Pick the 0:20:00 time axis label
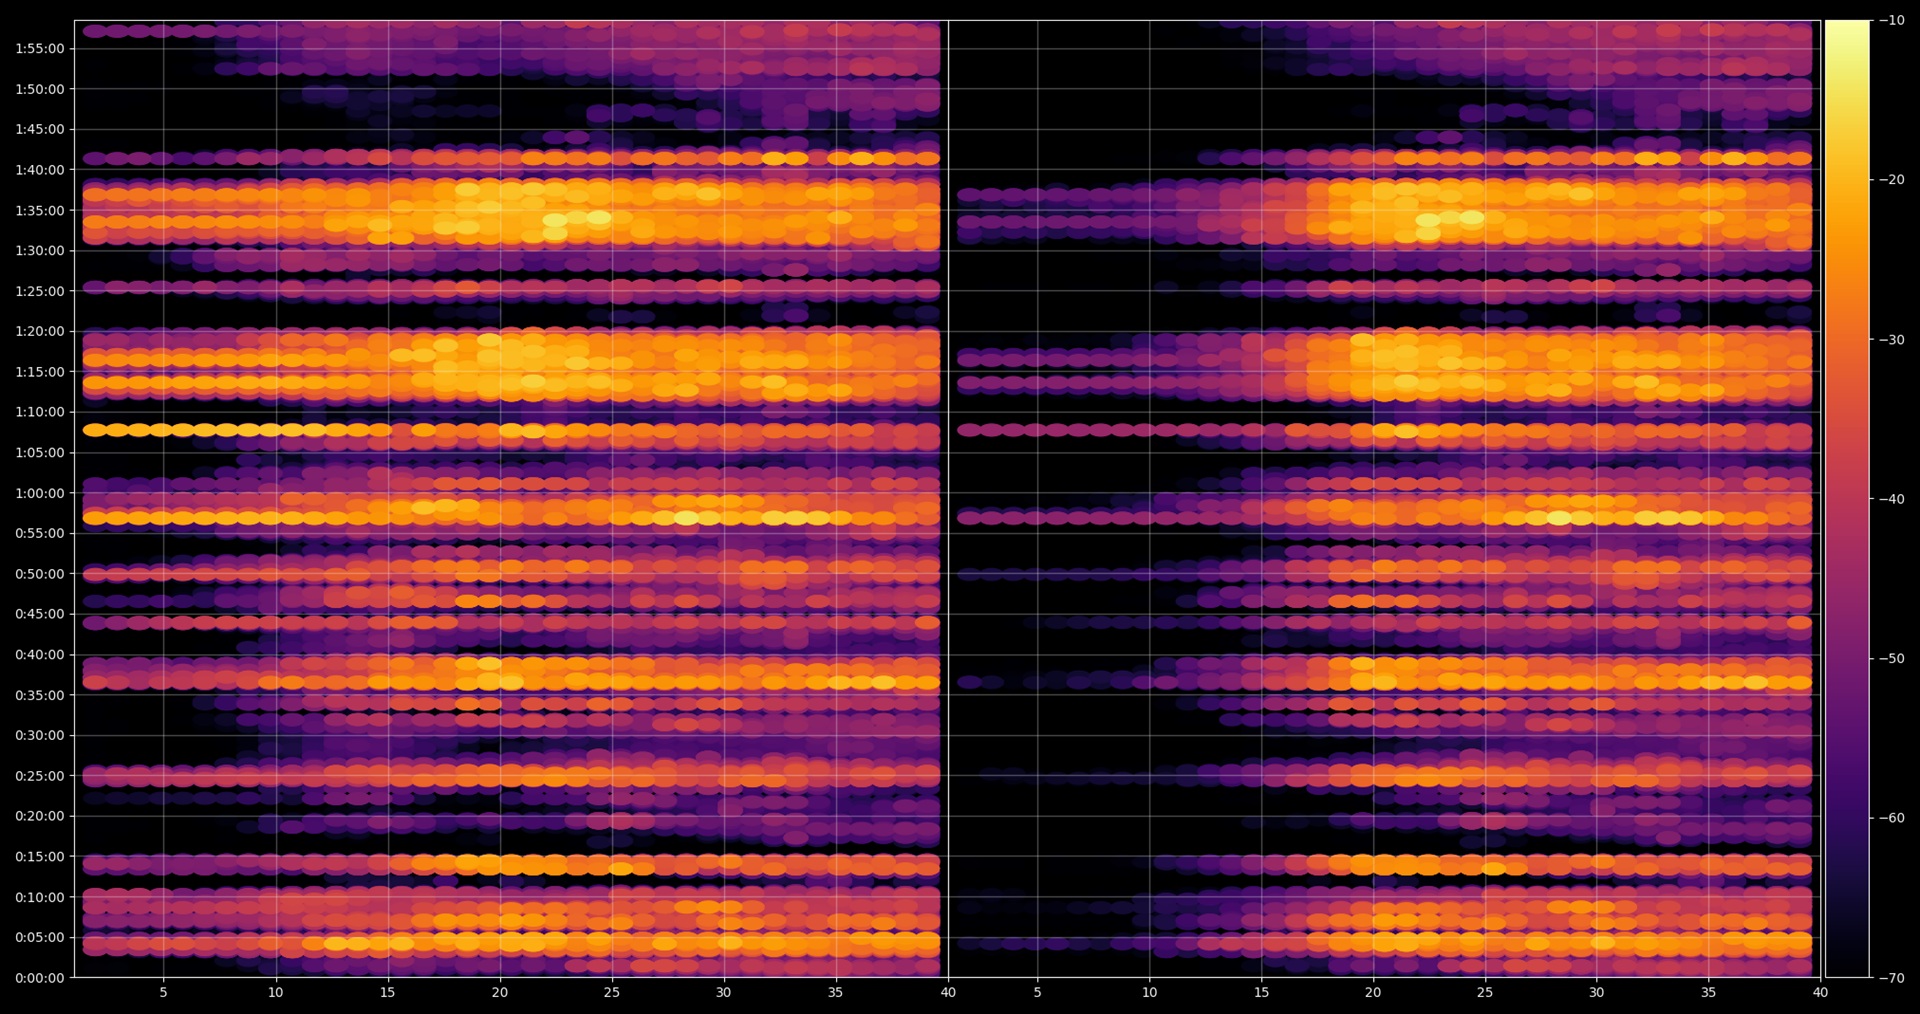 point(39,816)
